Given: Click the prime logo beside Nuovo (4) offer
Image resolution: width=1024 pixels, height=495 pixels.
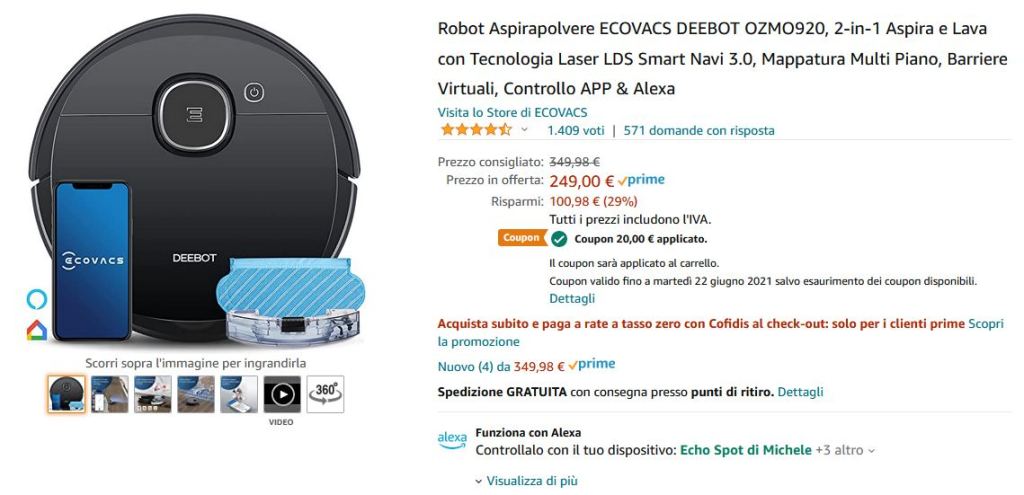Looking at the screenshot, I should [x=592, y=365].
